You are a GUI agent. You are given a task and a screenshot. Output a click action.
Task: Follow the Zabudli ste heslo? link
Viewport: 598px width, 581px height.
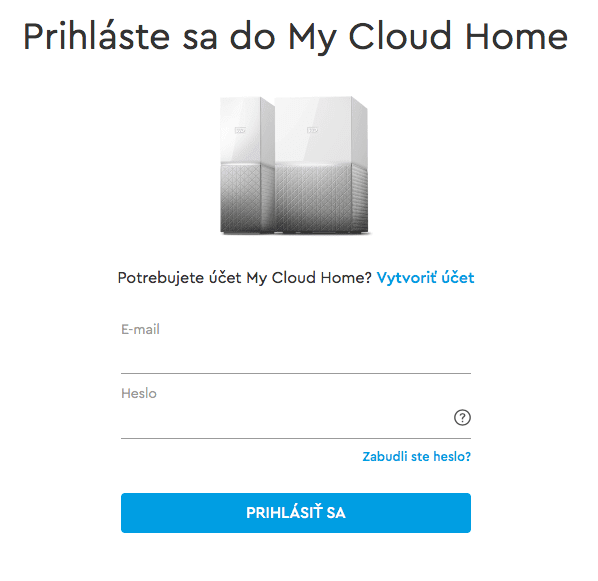[x=416, y=456]
